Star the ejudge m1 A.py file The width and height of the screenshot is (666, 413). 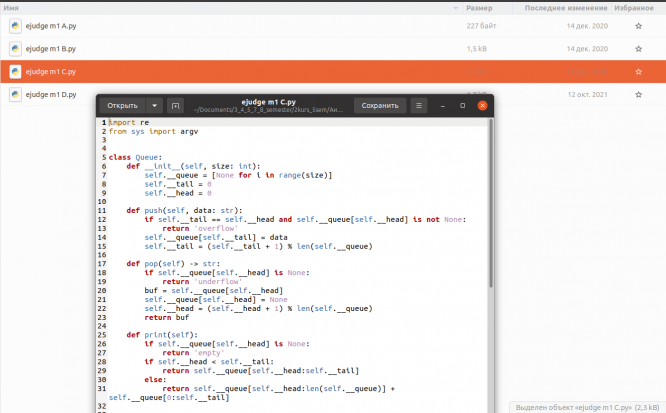click(639, 26)
